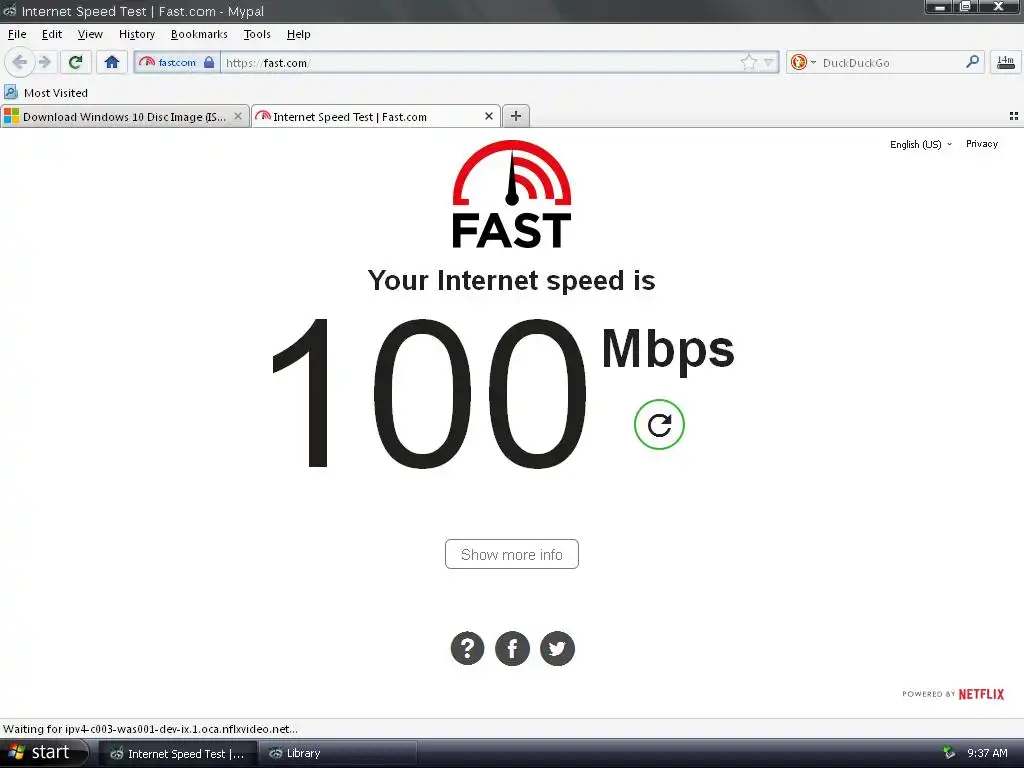Image resolution: width=1024 pixels, height=768 pixels.
Task: Reload the page with toolbar refresh icon
Action: (75, 62)
